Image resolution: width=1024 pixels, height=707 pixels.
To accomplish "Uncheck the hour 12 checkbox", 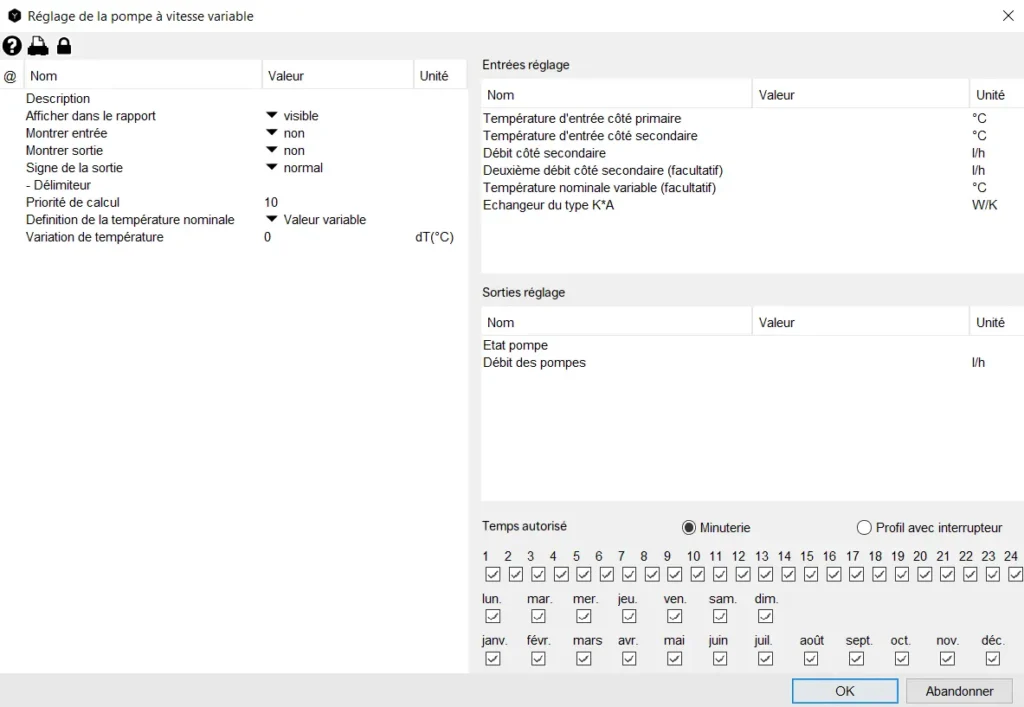I will click(743, 575).
